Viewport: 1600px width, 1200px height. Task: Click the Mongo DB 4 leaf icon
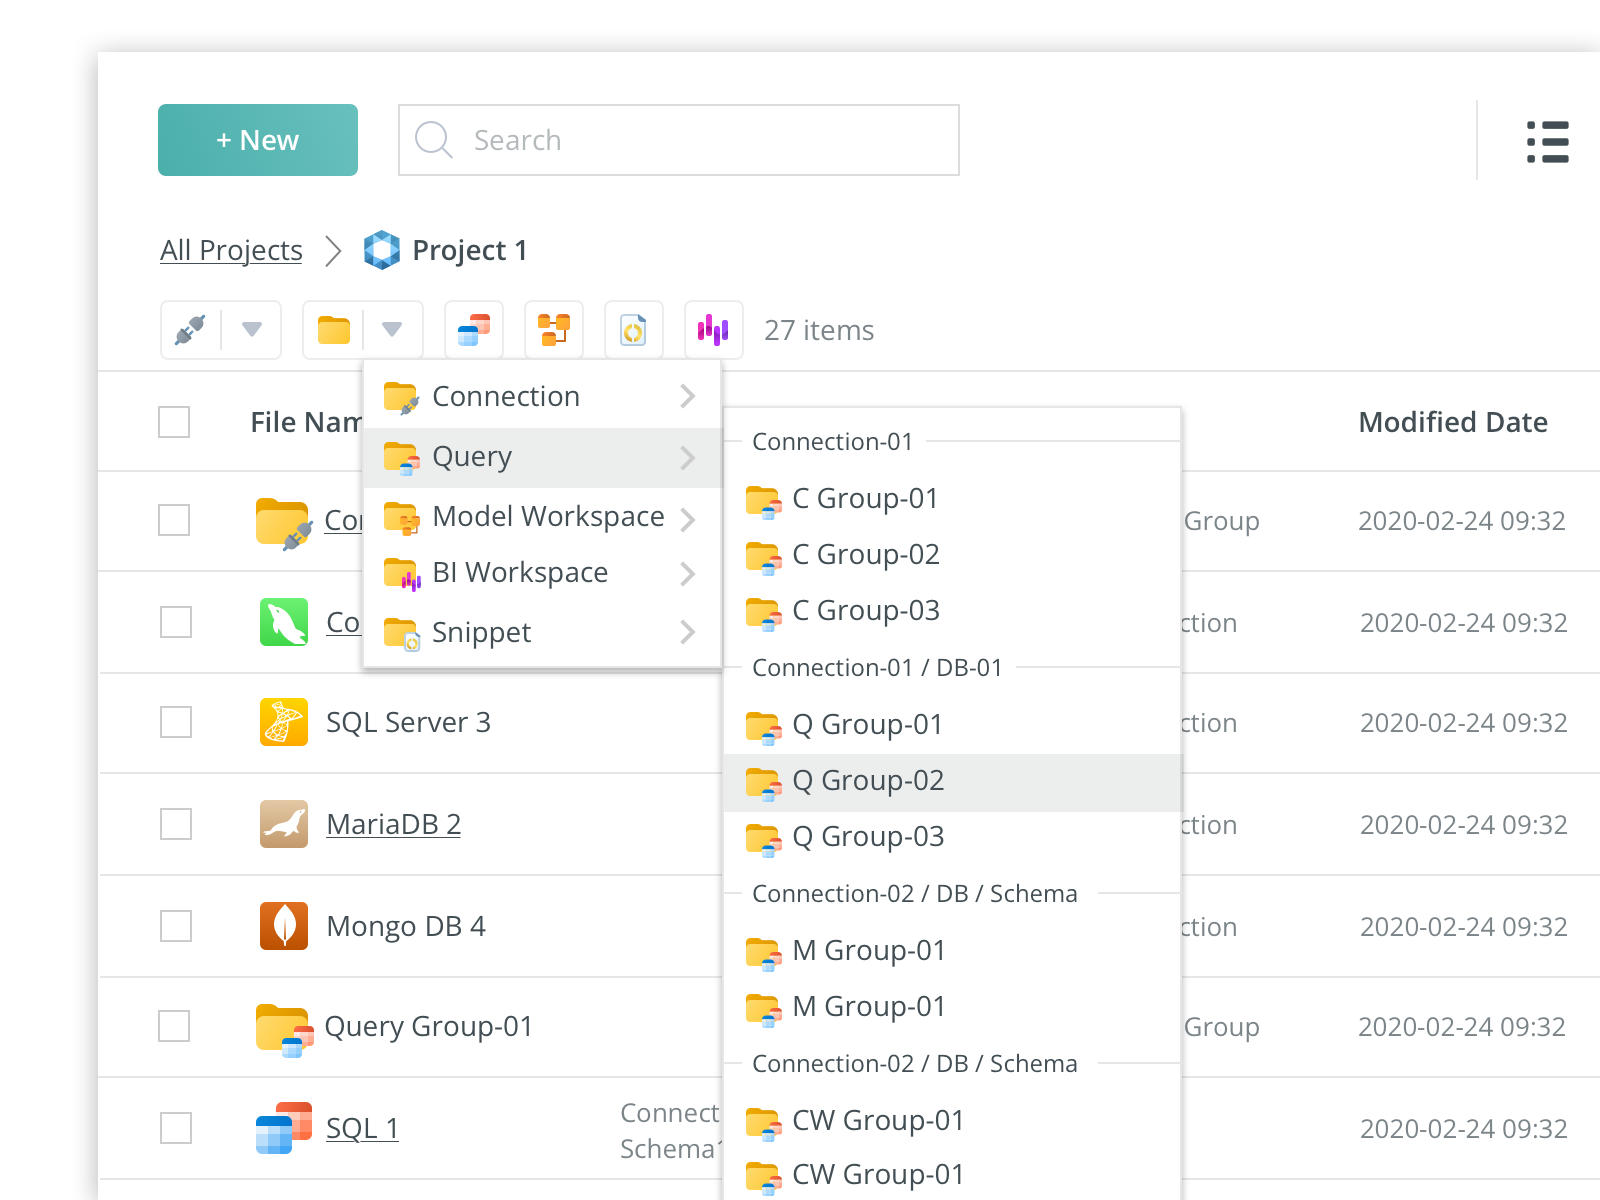pyautogui.click(x=284, y=926)
